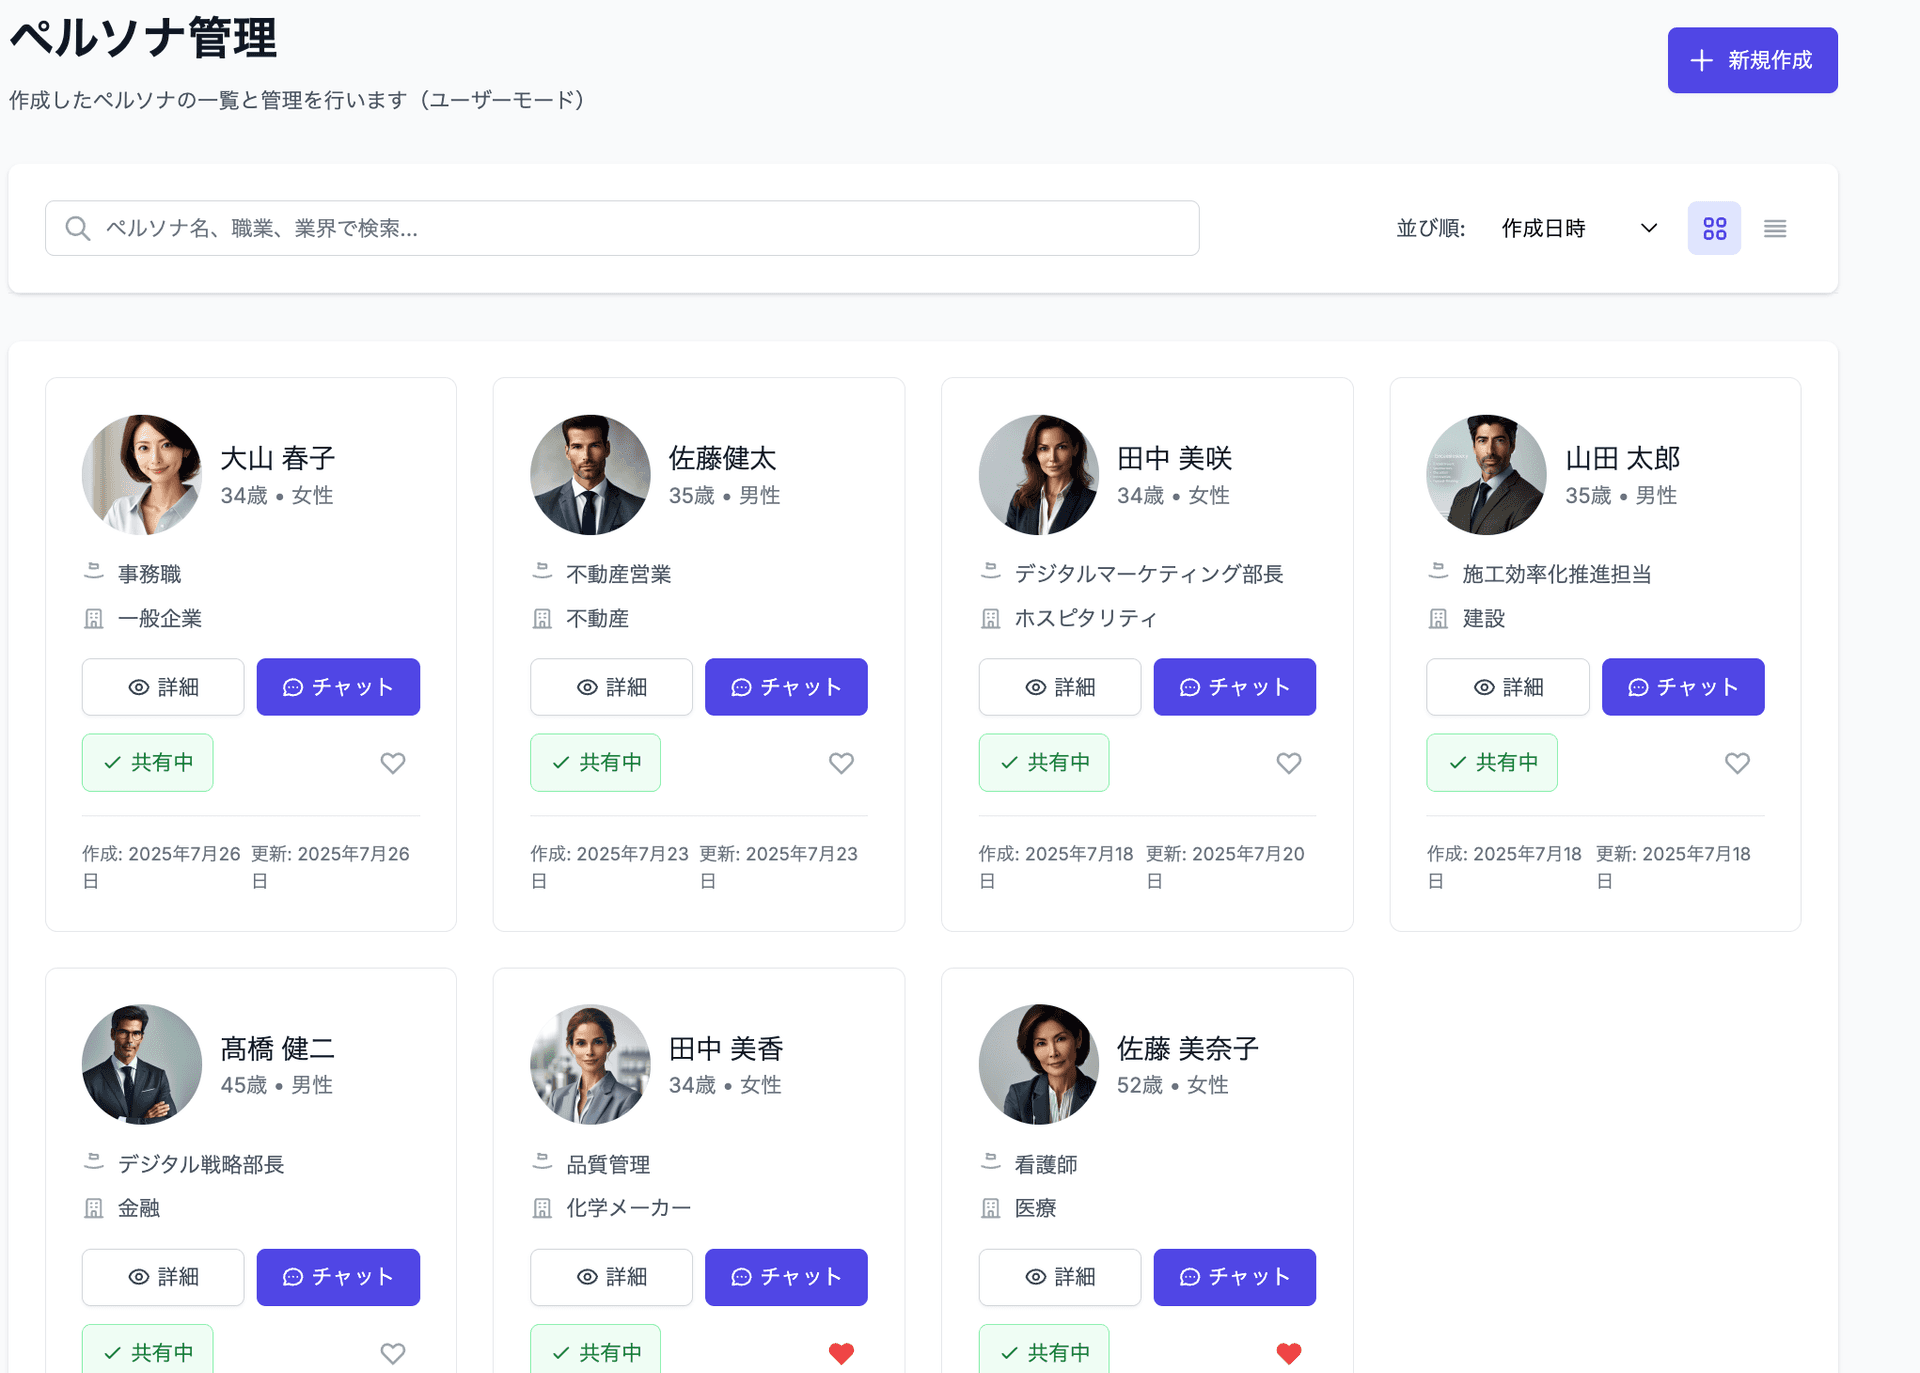Switch to grid view layout
1920x1373 pixels.
point(1714,229)
